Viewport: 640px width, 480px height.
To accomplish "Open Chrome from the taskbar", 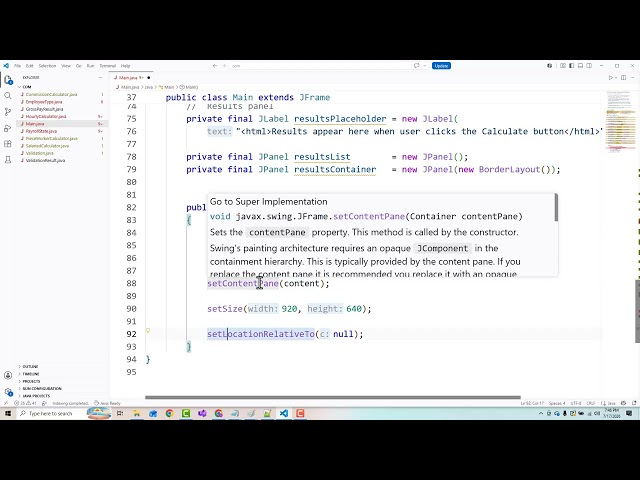I will point(169,413).
